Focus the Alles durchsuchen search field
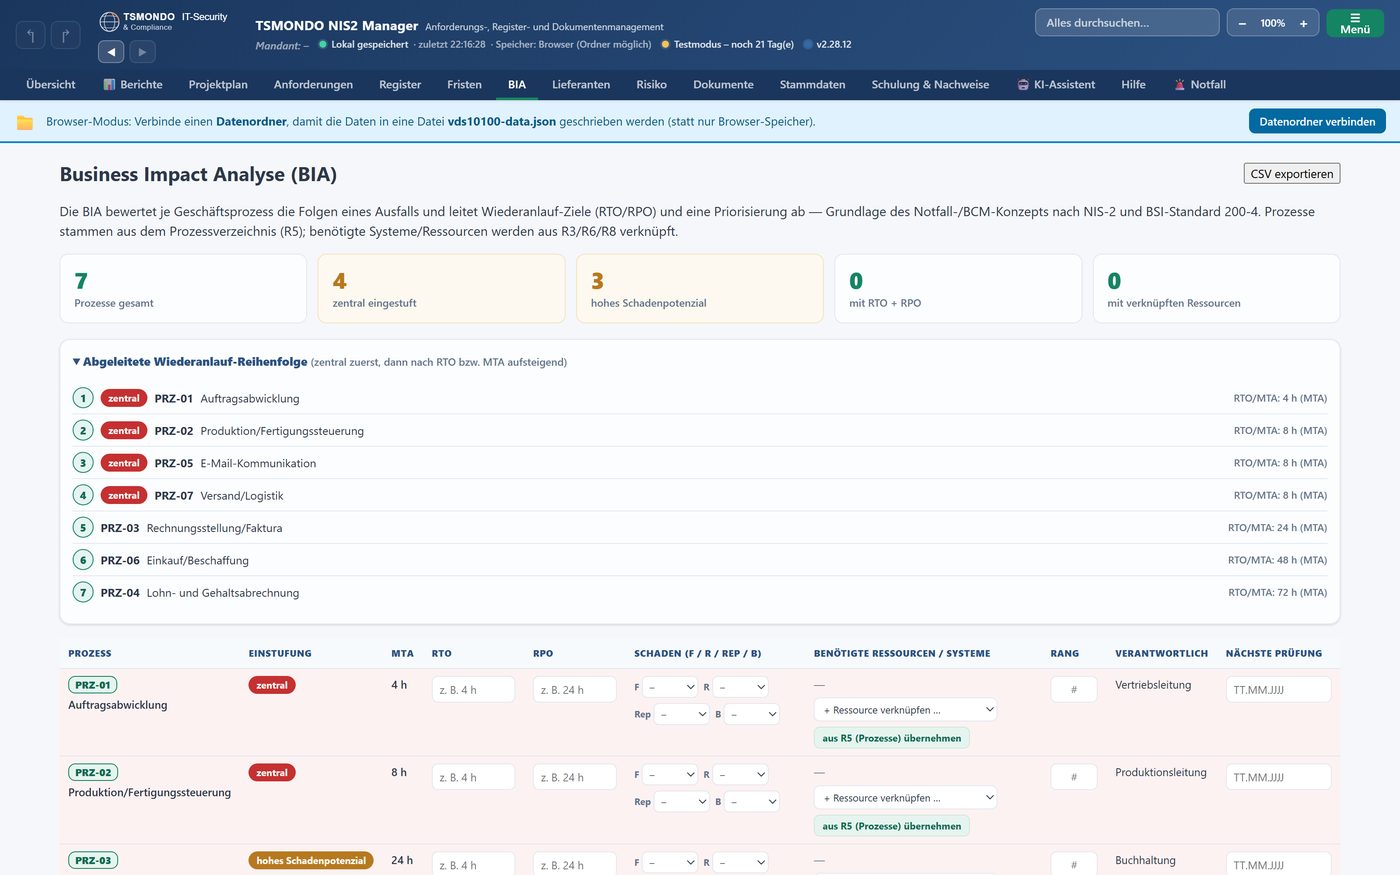 tap(1127, 23)
